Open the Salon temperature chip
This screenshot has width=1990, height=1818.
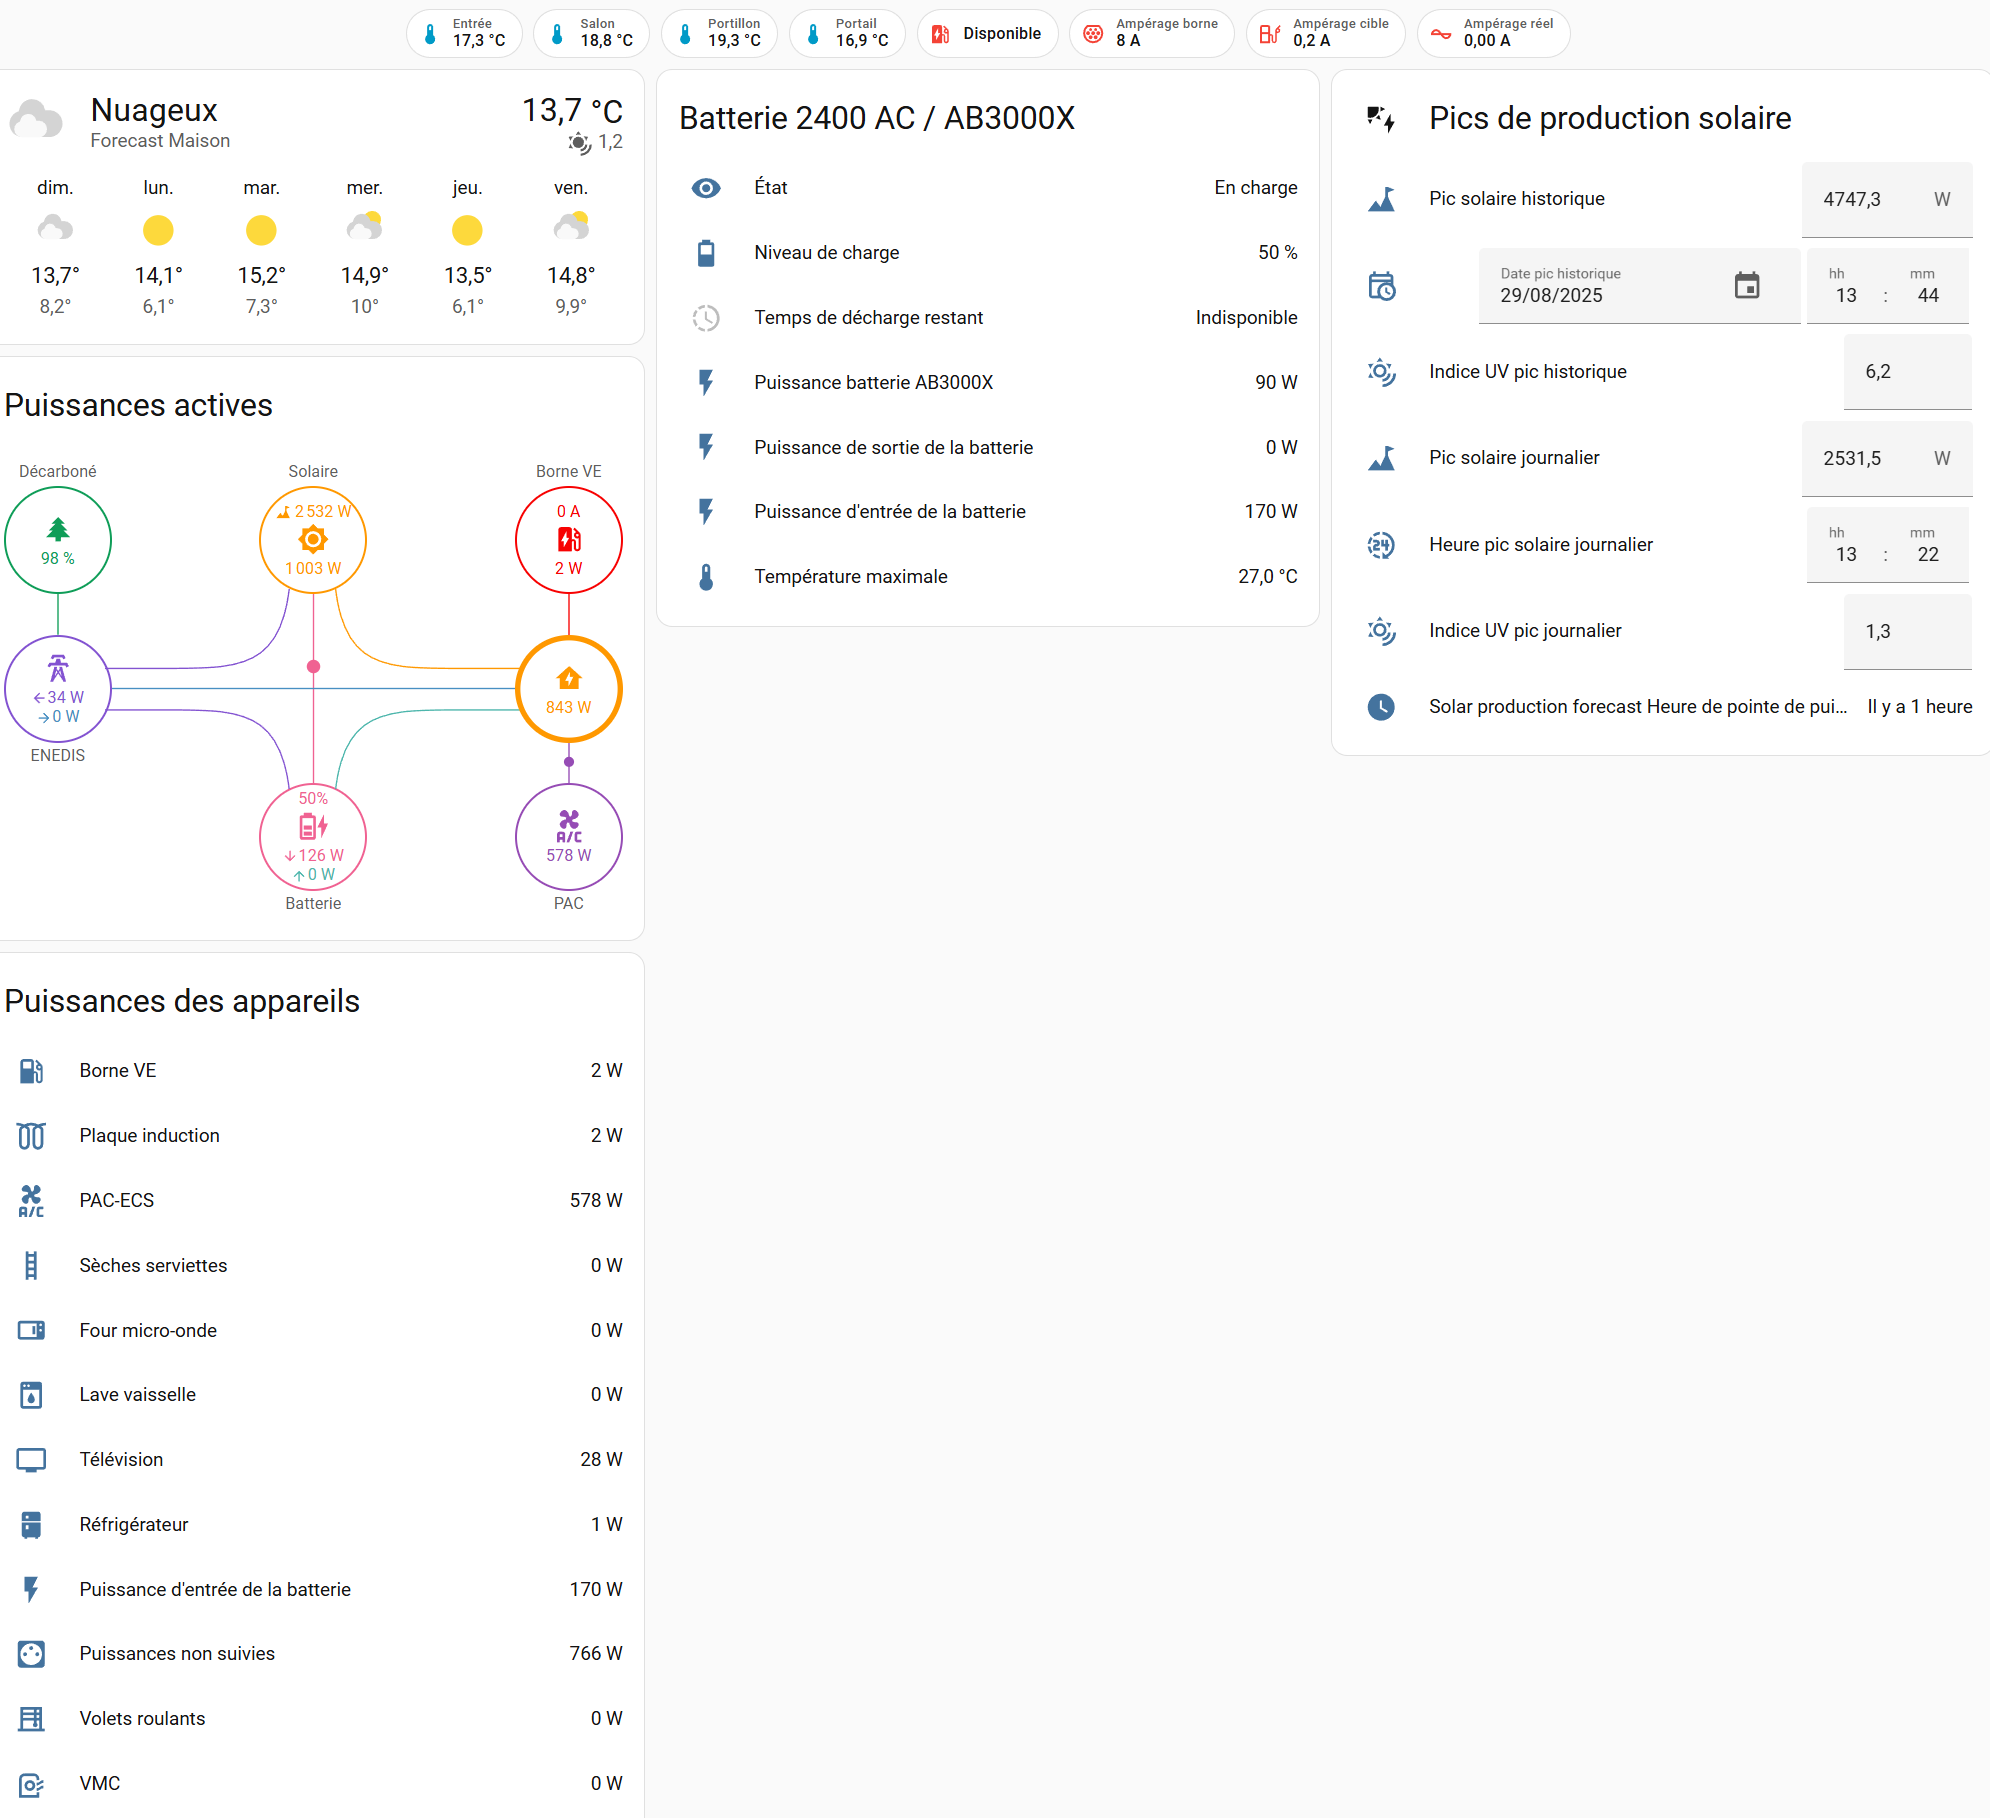pos(591,34)
